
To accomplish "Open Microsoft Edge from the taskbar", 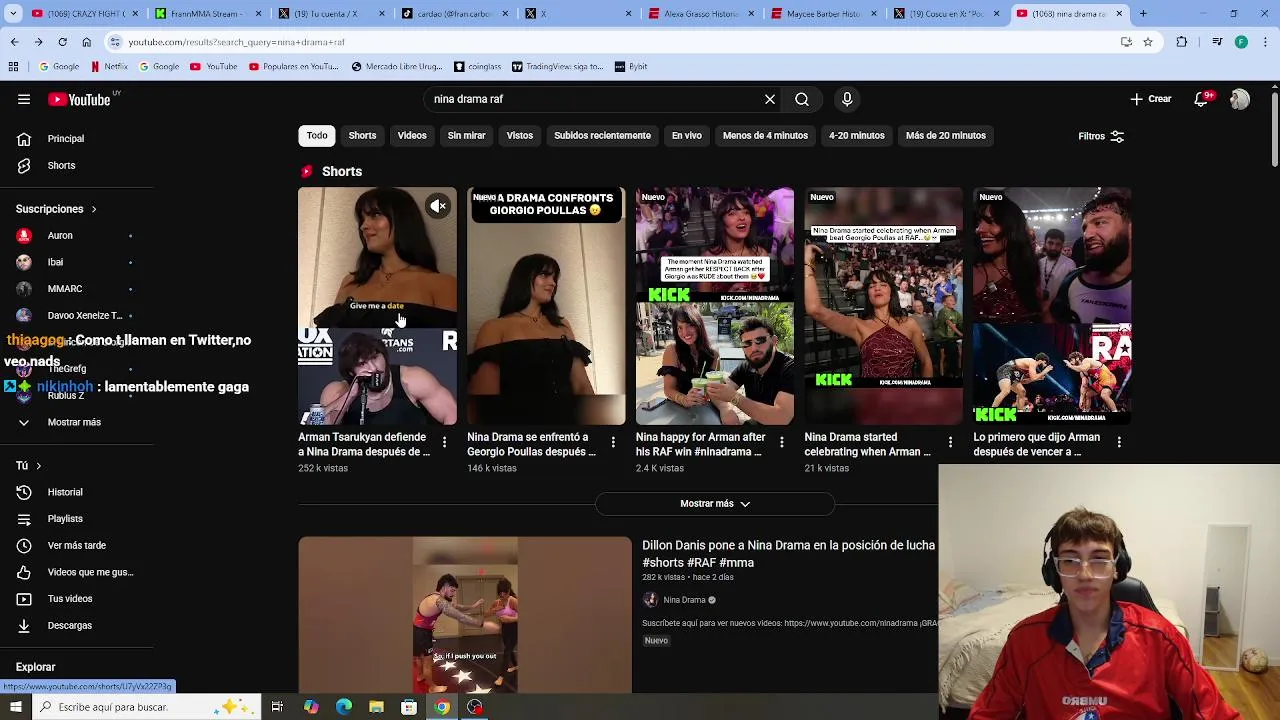I will (x=343, y=707).
